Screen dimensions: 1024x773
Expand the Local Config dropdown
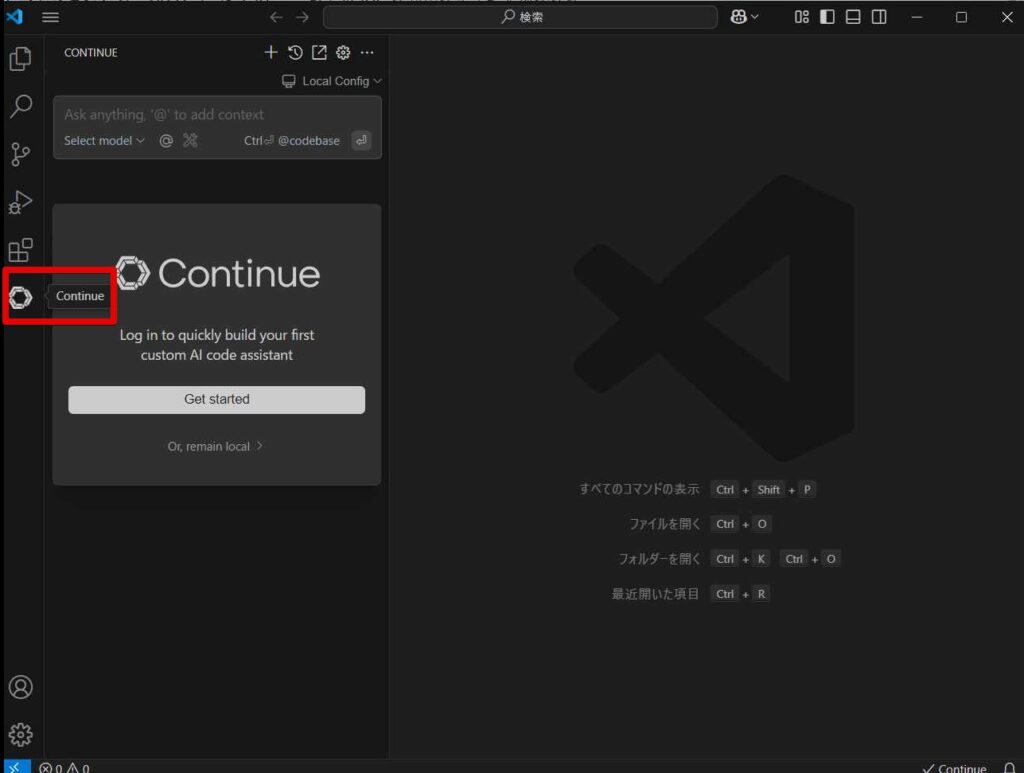(x=332, y=81)
